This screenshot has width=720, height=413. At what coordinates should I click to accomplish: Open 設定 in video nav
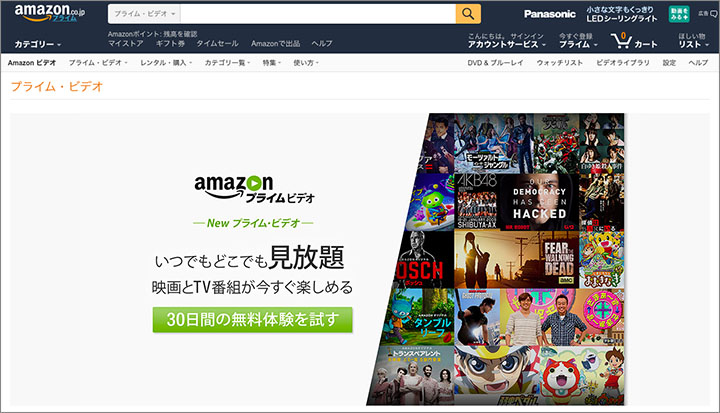pyautogui.click(x=669, y=62)
